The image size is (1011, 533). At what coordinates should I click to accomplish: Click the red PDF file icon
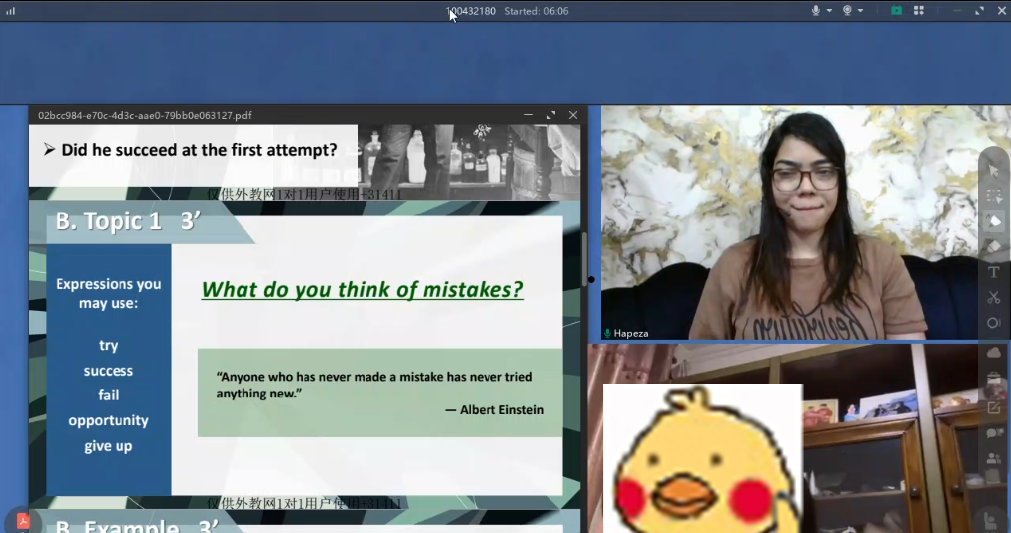(23, 521)
